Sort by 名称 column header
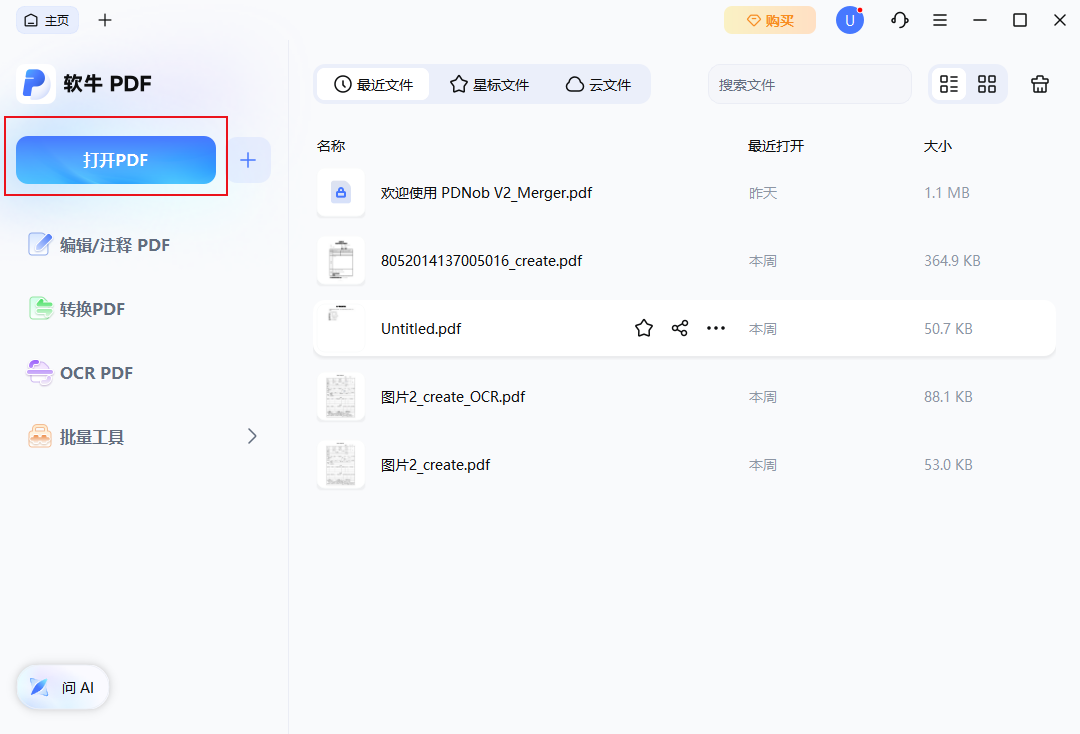Screen dimensions: 1080x734 click(331, 146)
